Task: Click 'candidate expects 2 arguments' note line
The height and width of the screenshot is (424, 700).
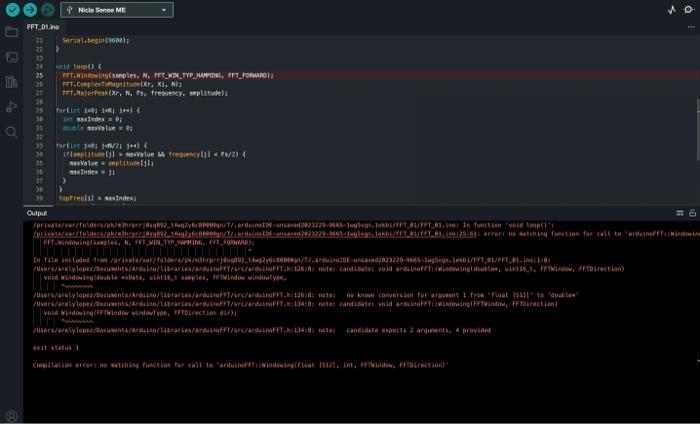Action: tap(262, 330)
